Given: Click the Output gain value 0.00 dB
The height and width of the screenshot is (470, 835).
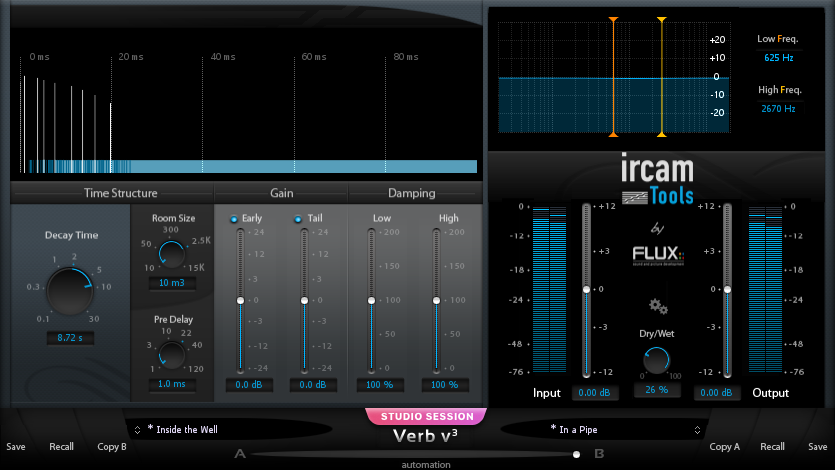Looking at the screenshot, I should [716, 393].
